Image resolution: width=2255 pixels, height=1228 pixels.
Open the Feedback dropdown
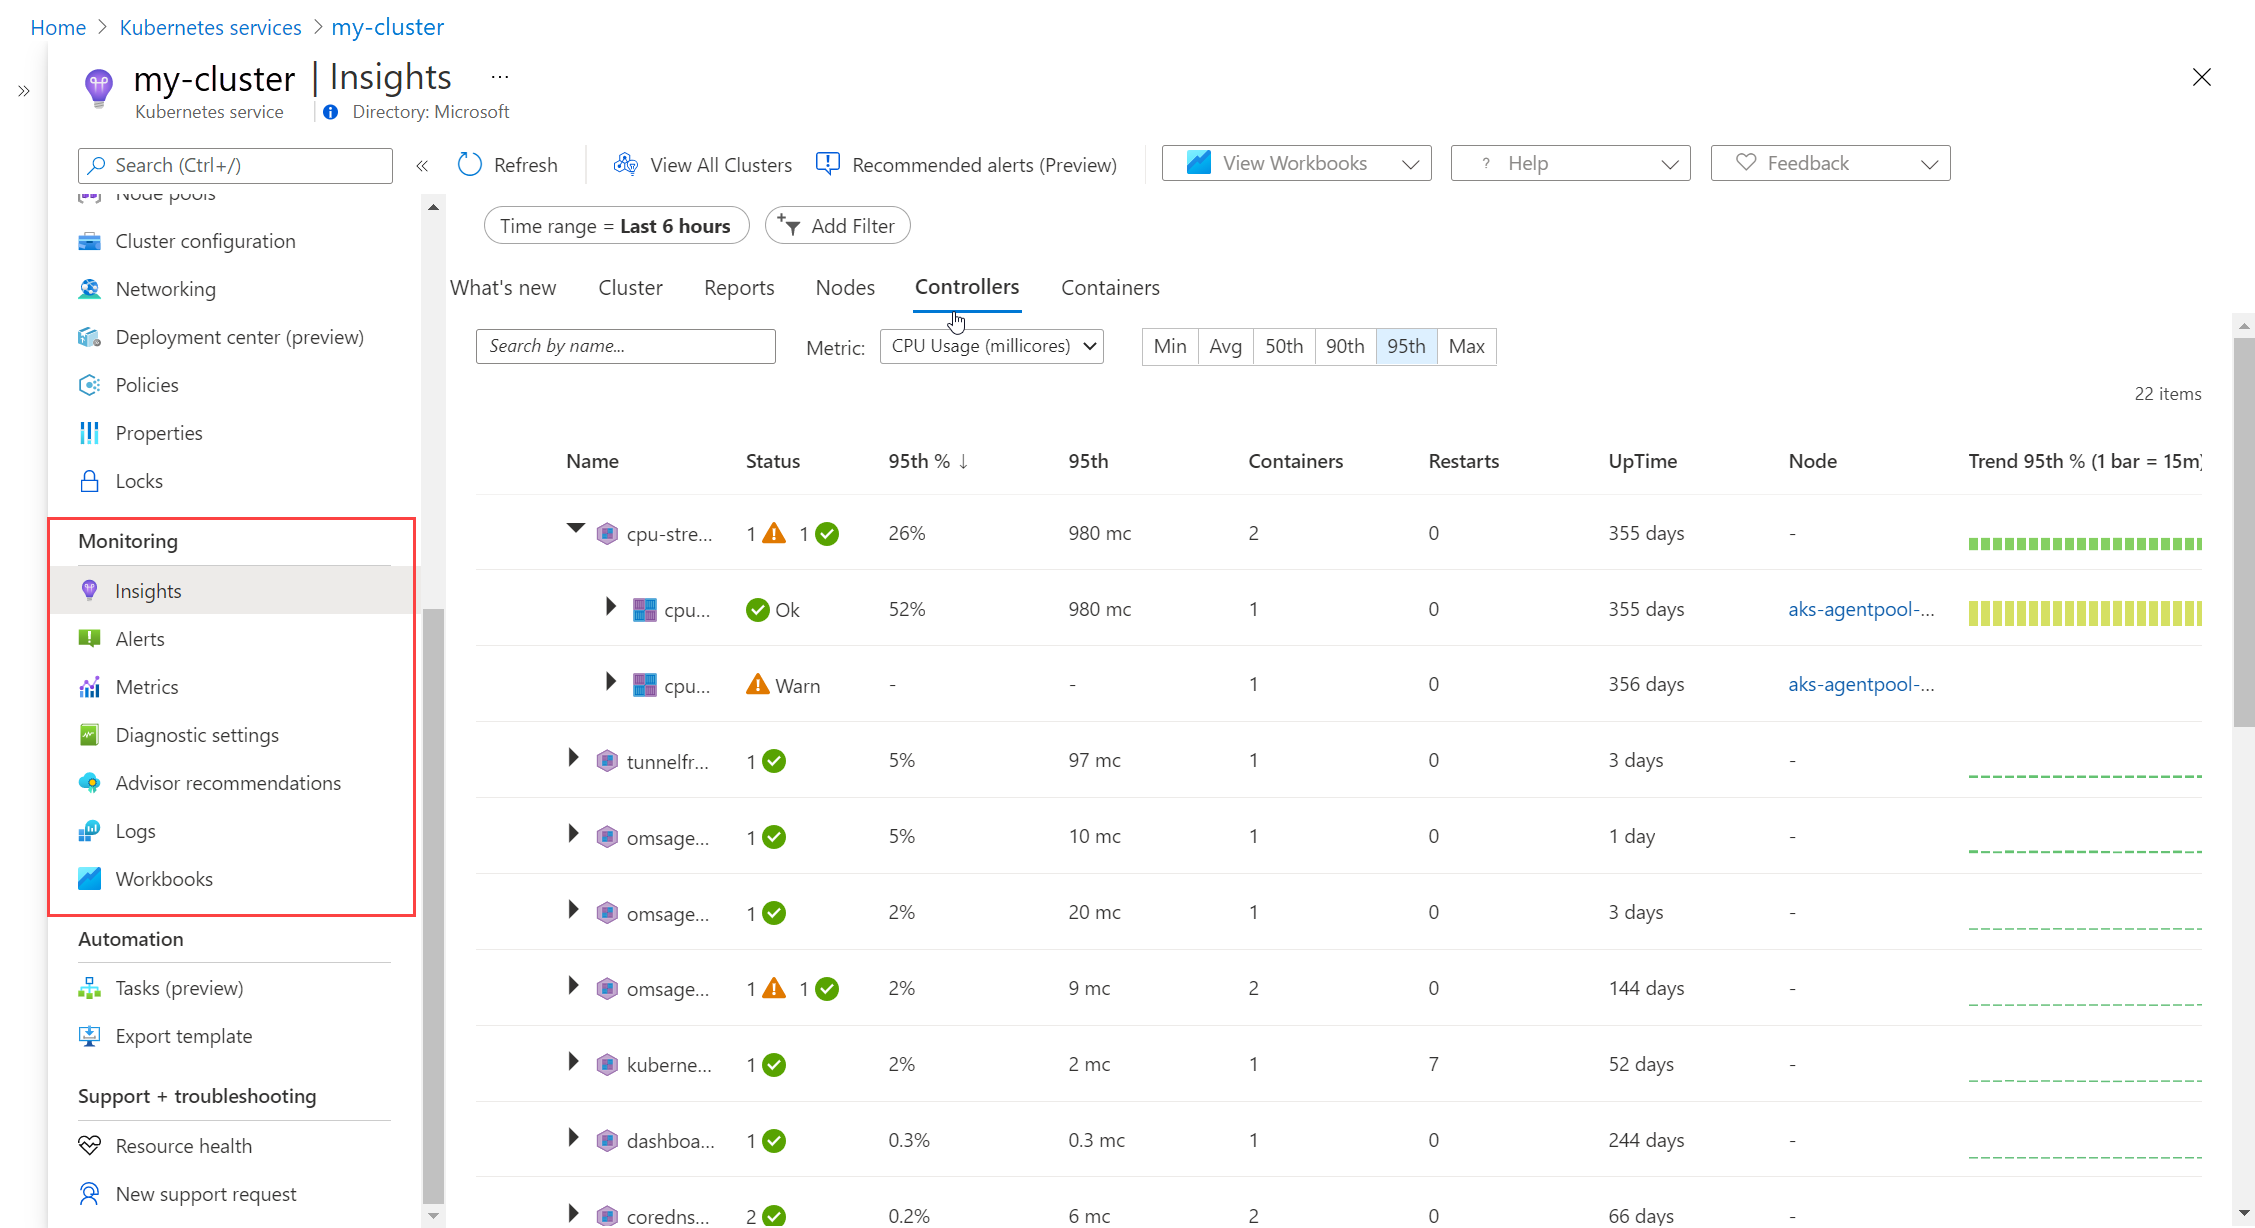click(1830, 163)
